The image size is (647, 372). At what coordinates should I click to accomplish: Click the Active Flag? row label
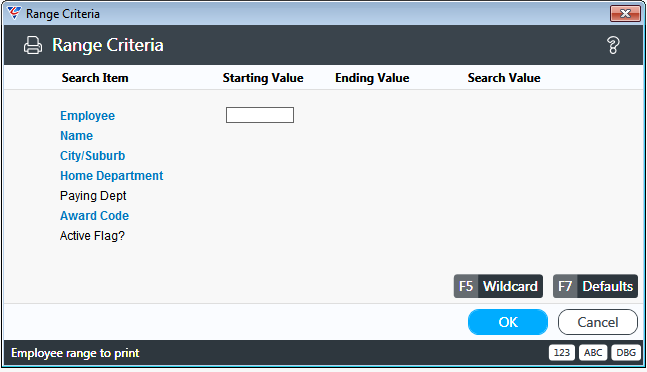92,236
